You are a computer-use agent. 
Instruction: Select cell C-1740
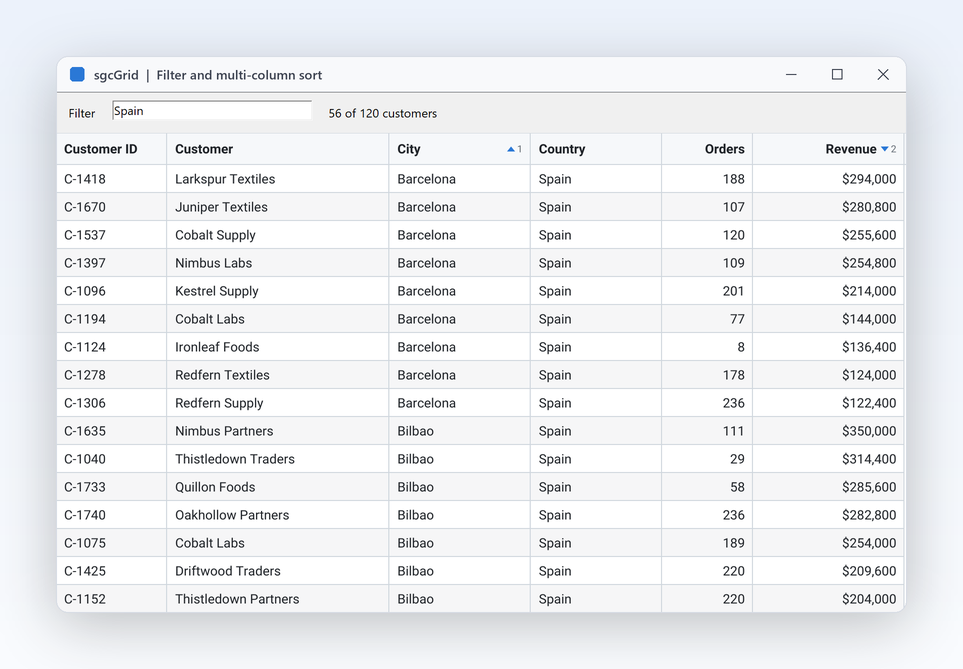(x=112, y=515)
